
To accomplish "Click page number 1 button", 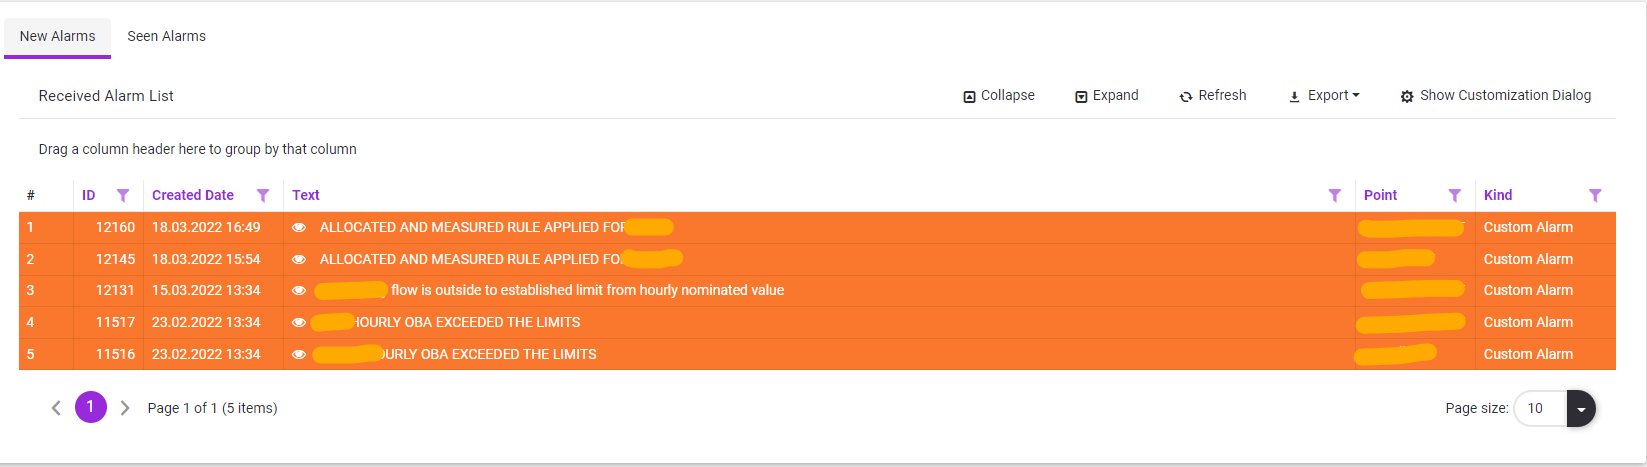I will point(91,407).
